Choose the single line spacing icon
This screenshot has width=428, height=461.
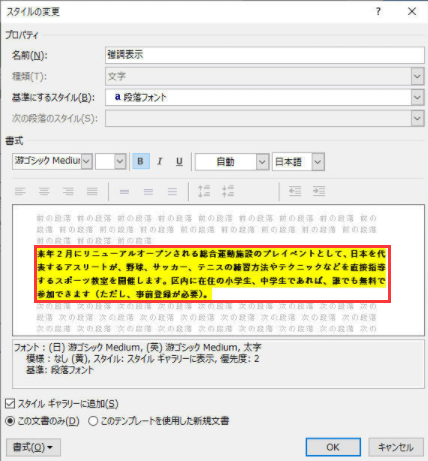point(124,191)
